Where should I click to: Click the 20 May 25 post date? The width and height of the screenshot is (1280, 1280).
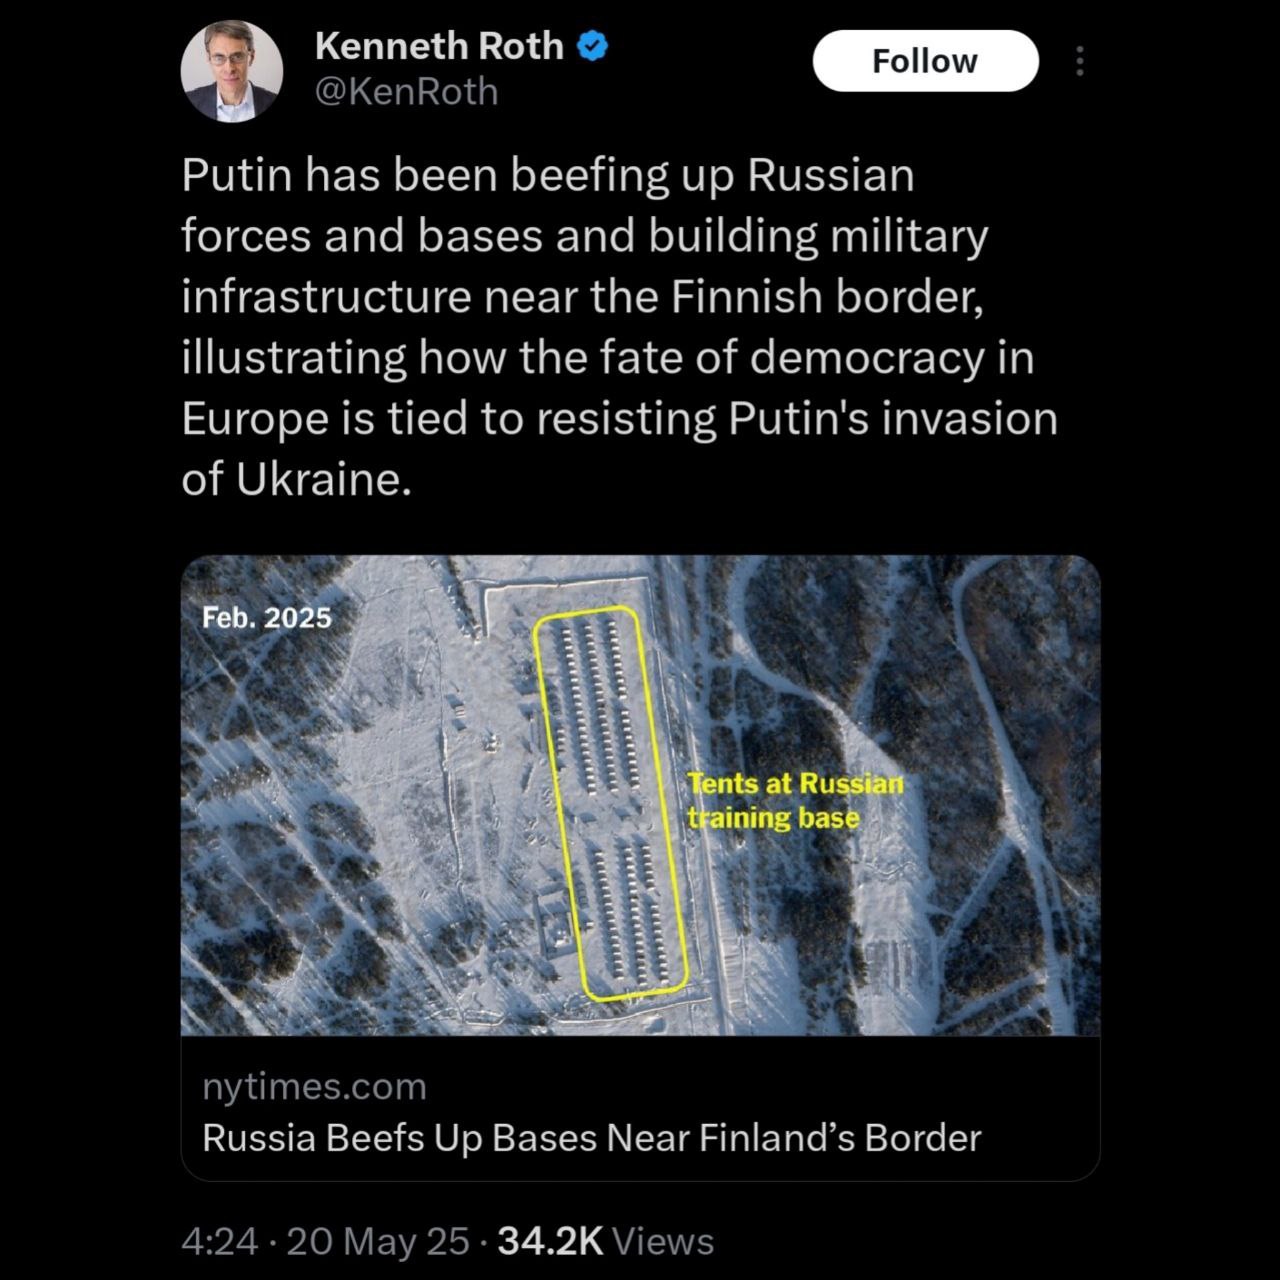pos(377,1241)
